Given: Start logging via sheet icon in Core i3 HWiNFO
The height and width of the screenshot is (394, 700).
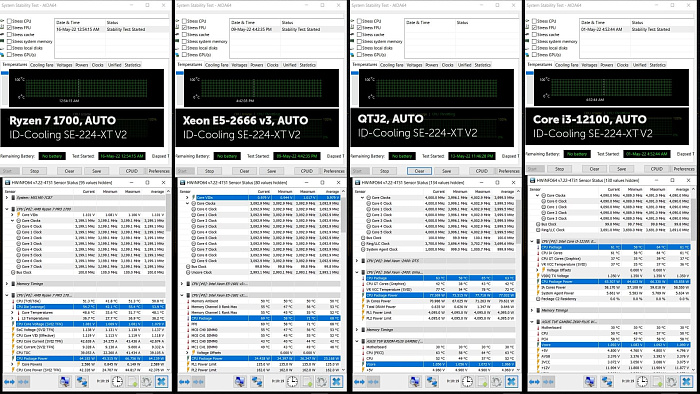Looking at the screenshot, I should click(x=658, y=382).
